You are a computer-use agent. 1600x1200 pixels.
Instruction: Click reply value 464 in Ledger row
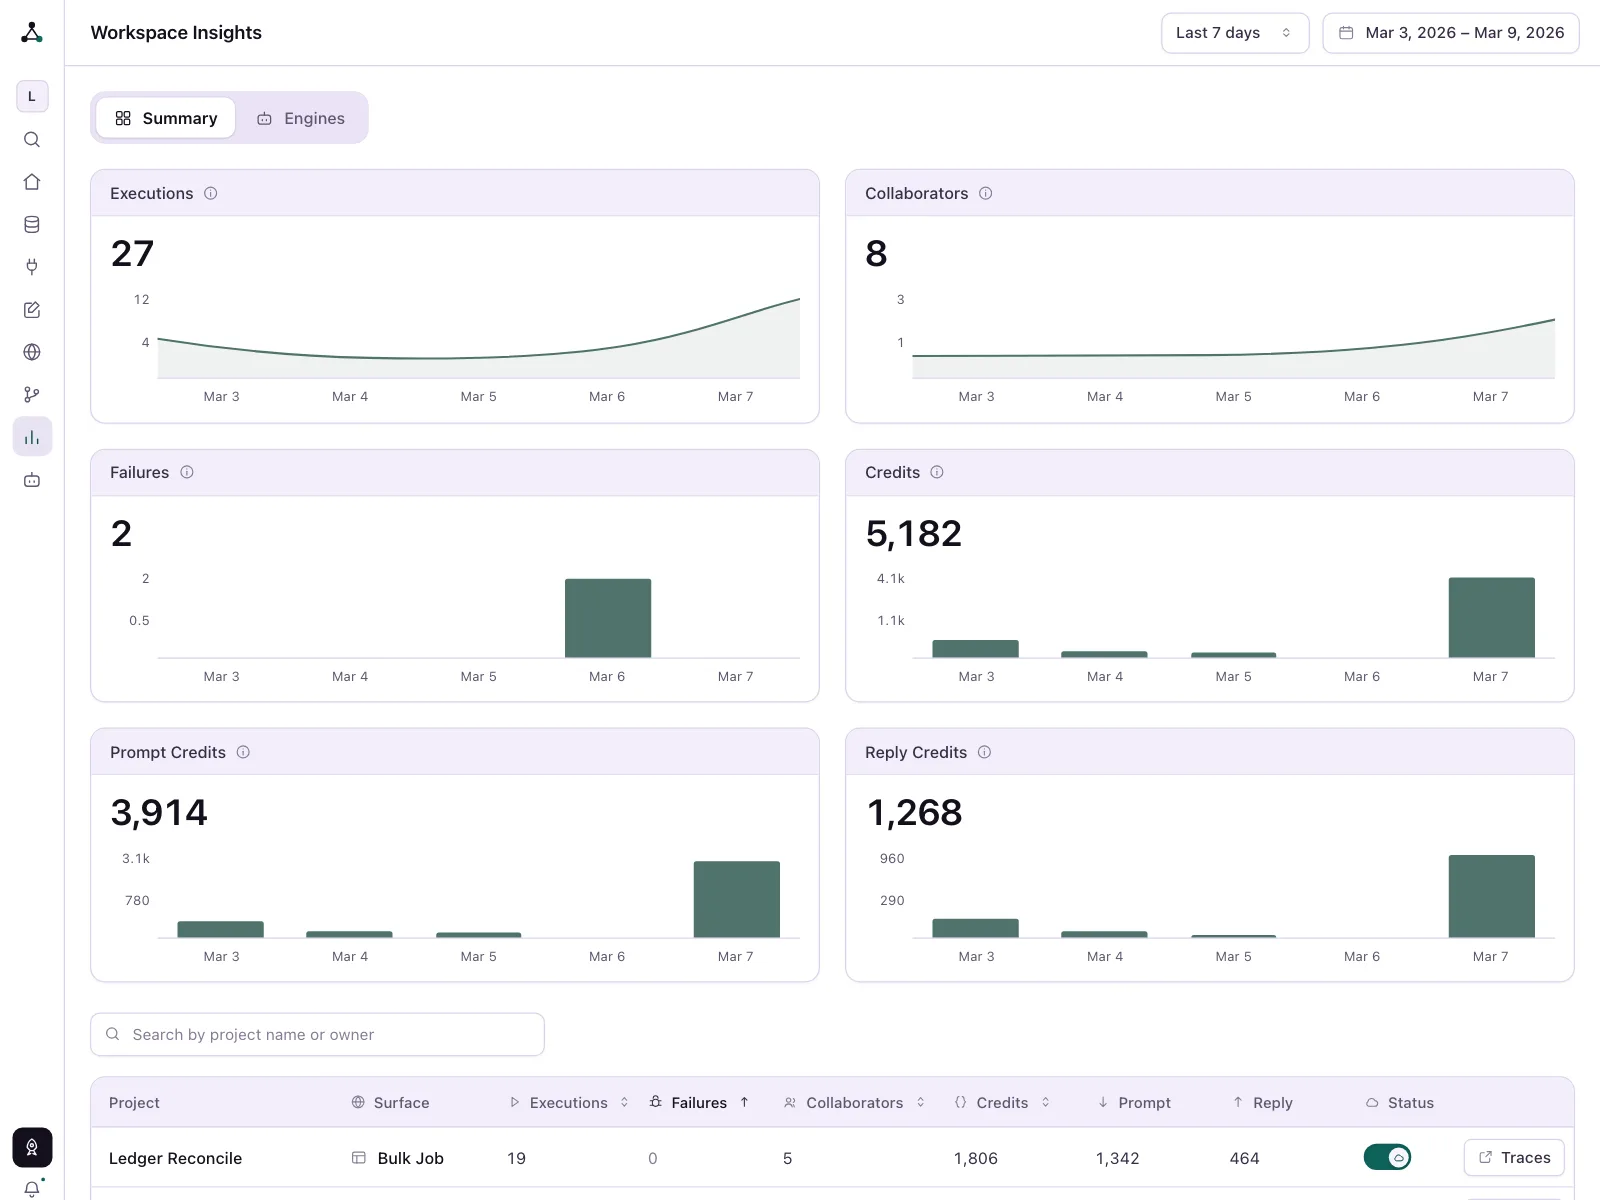(1245, 1158)
